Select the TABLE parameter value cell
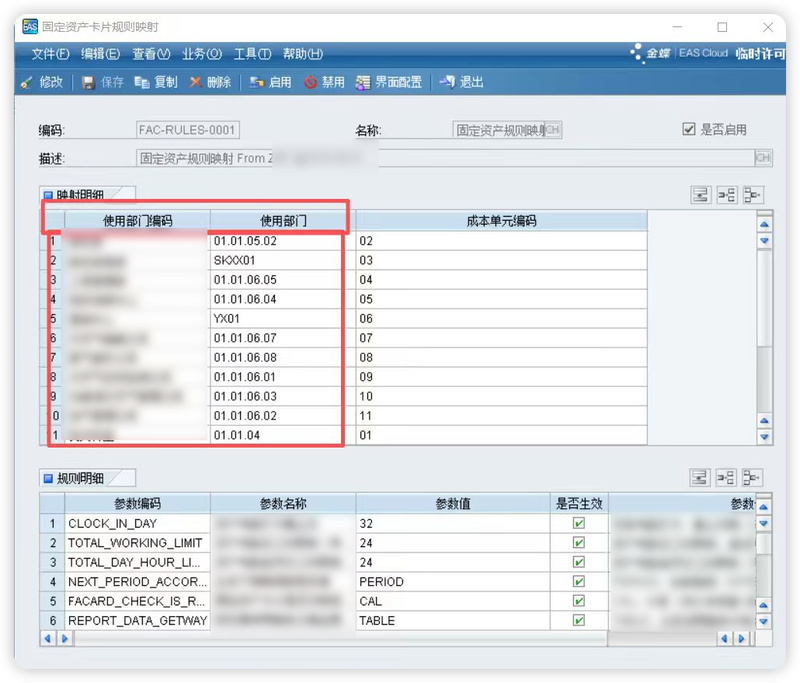Screen dimensions: 800x683 click(x=453, y=620)
